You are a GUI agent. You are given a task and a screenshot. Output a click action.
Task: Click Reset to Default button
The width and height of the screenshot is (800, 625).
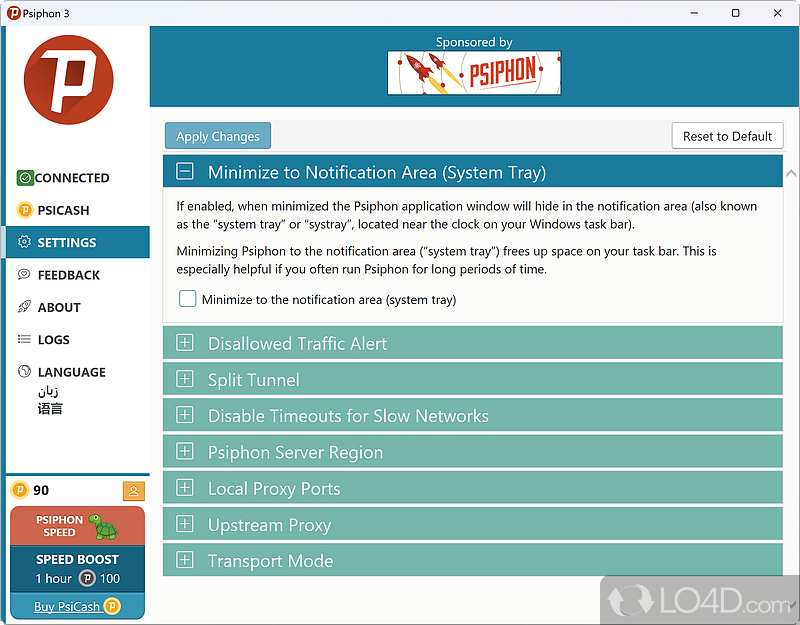coord(728,136)
